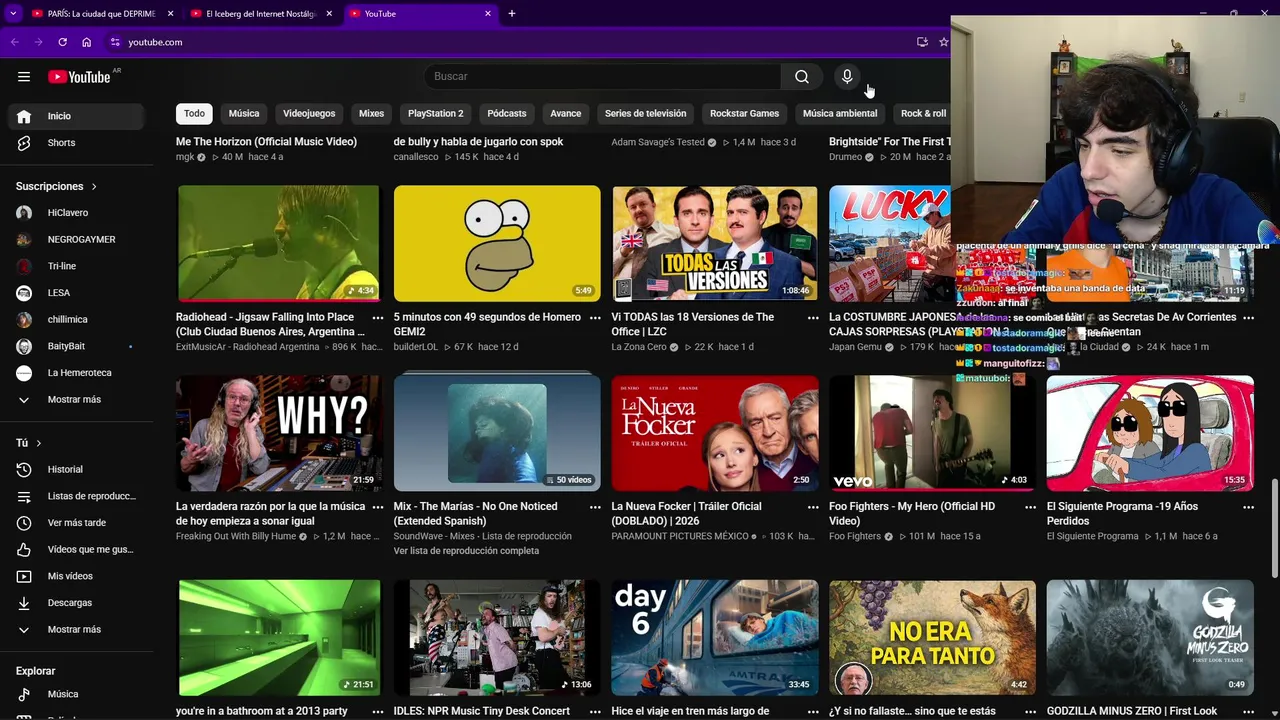Open the Avance filter chip
Viewport: 1280px width, 720px height.
[x=565, y=113]
